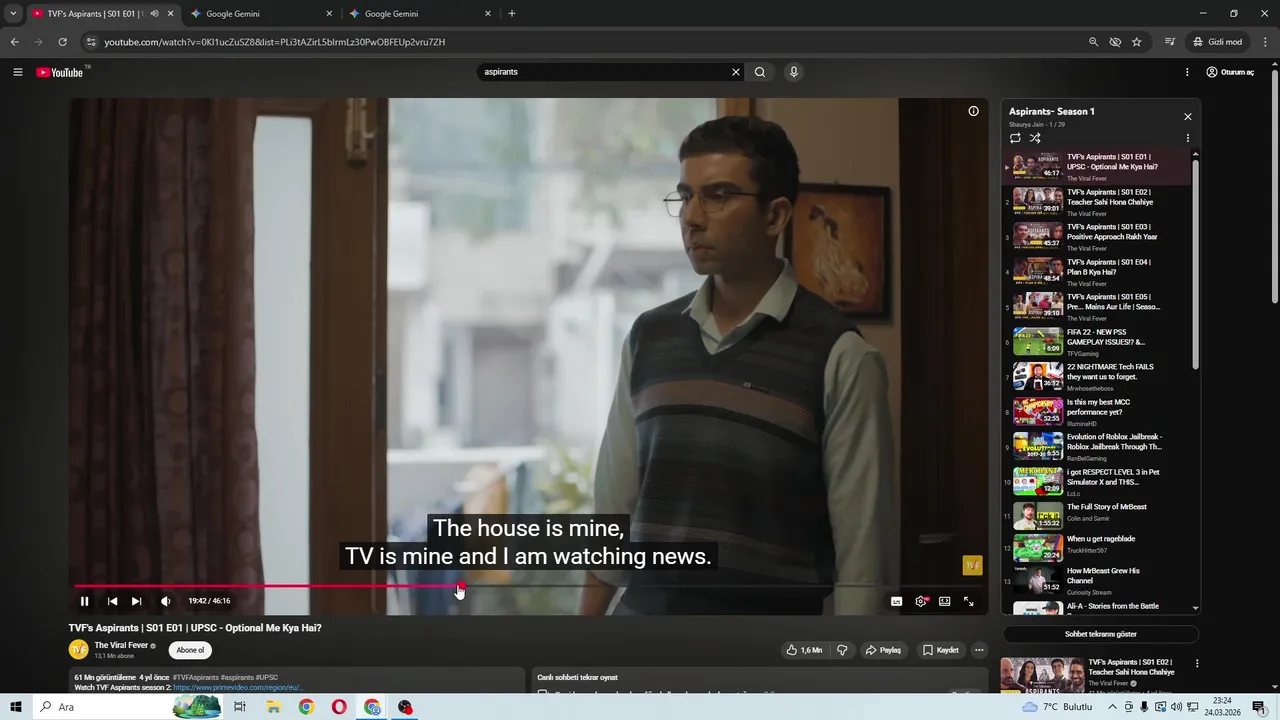Click the TVF channel watermark on video
The width and height of the screenshot is (1280, 720).
(972, 566)
